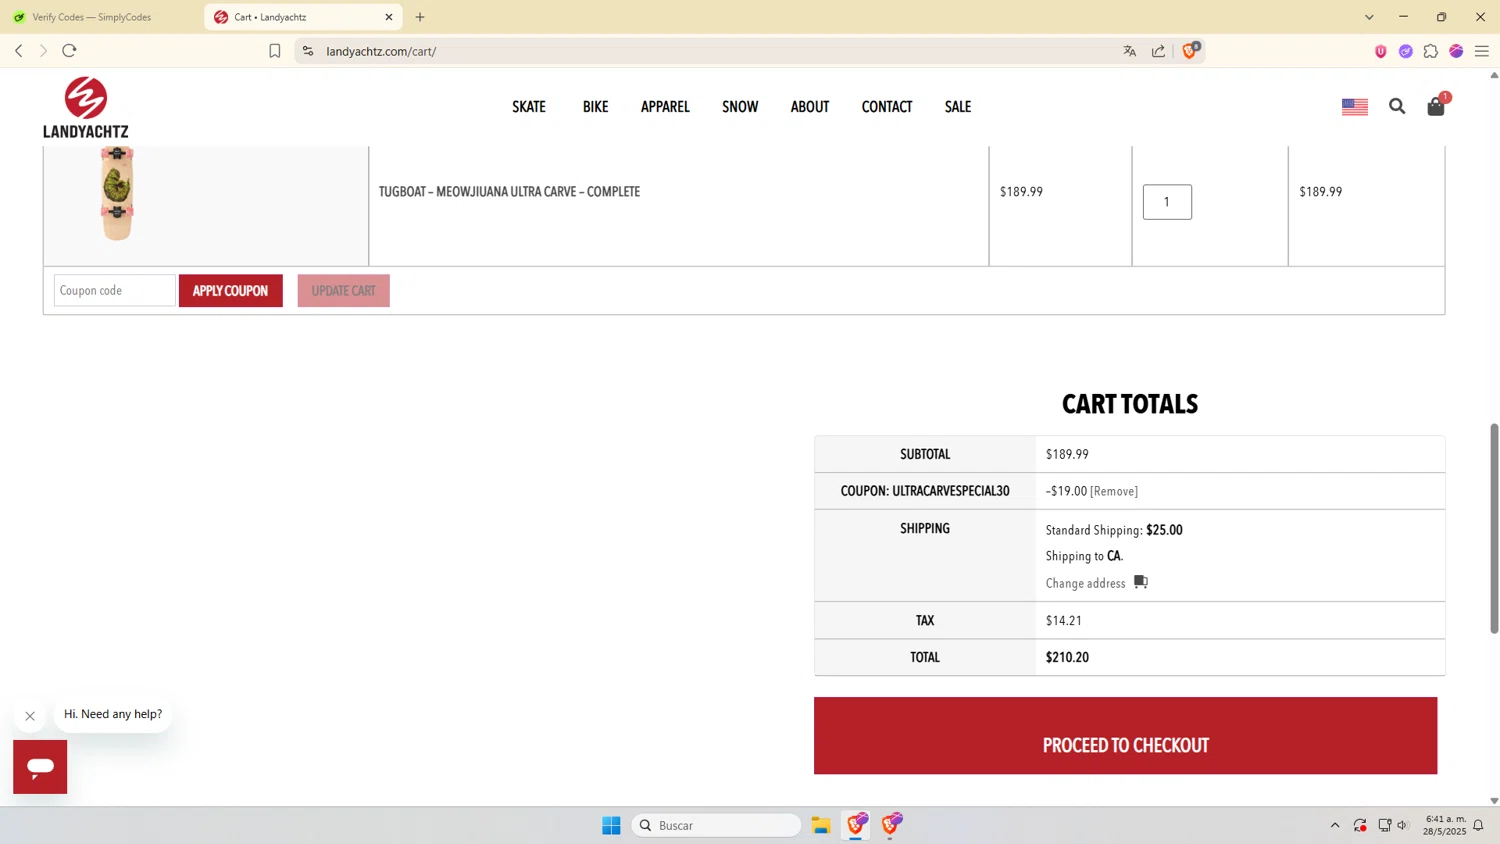Screen dimensions: 1500x844
Task: View site information icon in address bar
Action: coord(308,51)
